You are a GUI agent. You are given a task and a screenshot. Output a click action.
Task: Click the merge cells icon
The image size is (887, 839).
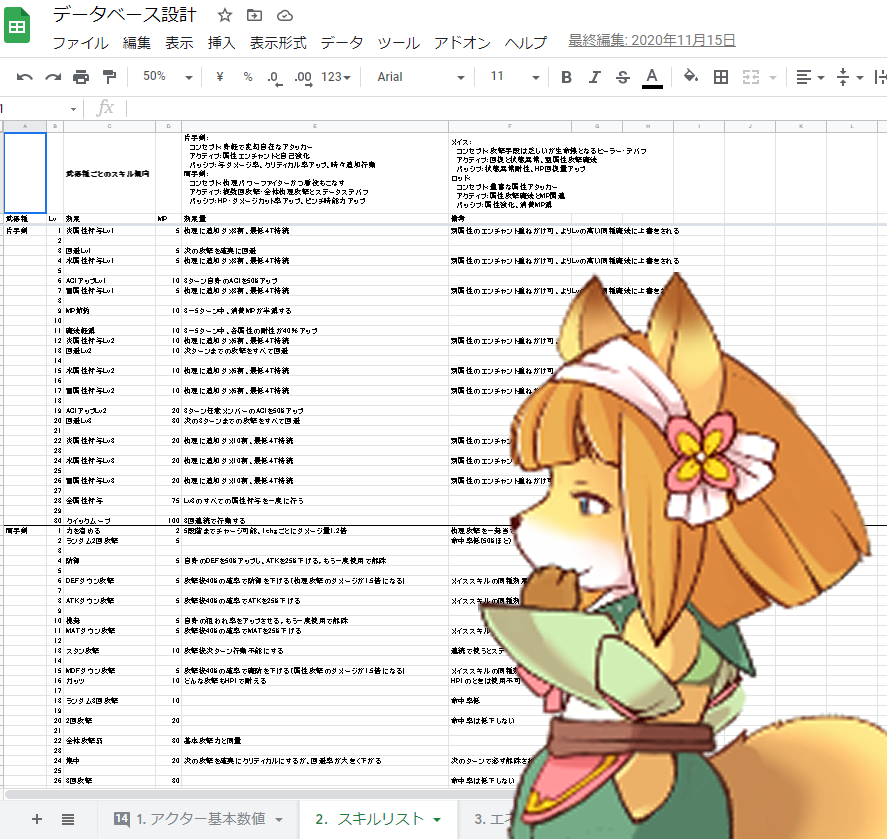coord(751,77)
